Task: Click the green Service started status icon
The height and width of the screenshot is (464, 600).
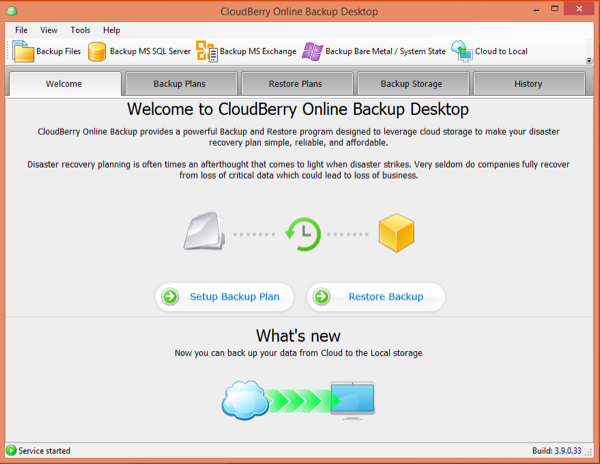Action: pos(11,450)
